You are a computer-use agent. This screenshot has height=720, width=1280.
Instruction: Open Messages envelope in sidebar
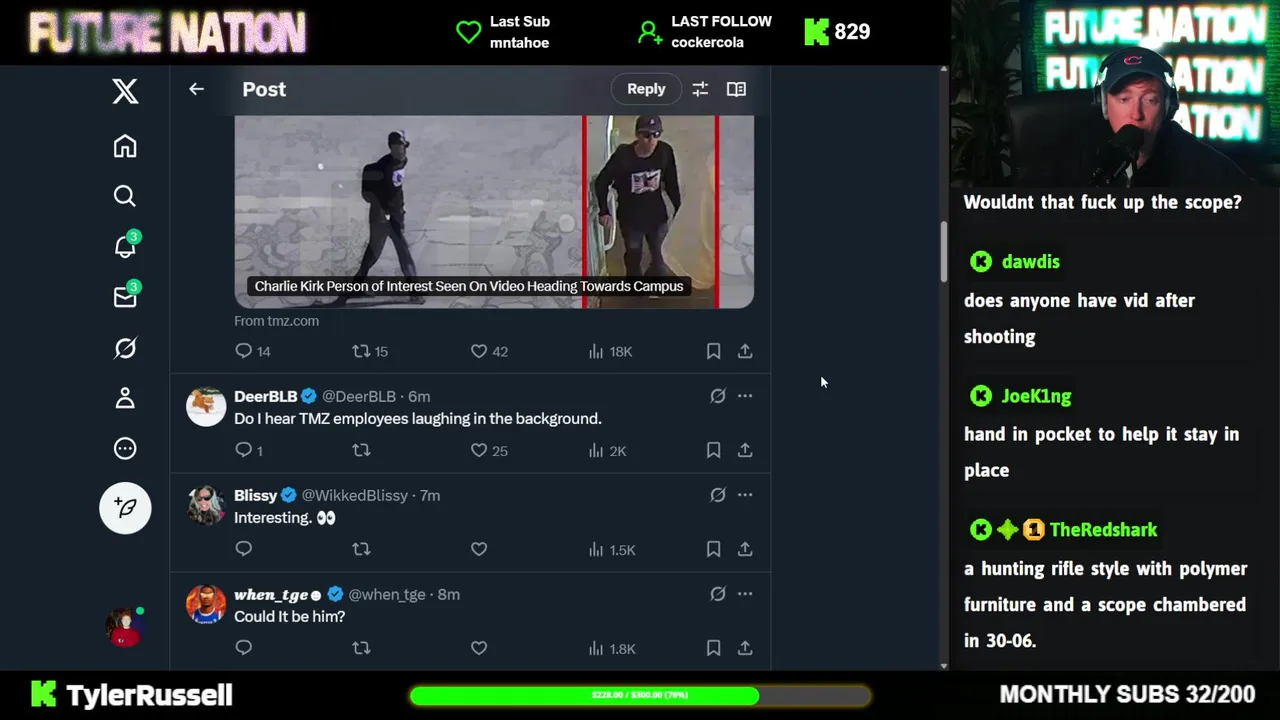[x=125, y=297]
